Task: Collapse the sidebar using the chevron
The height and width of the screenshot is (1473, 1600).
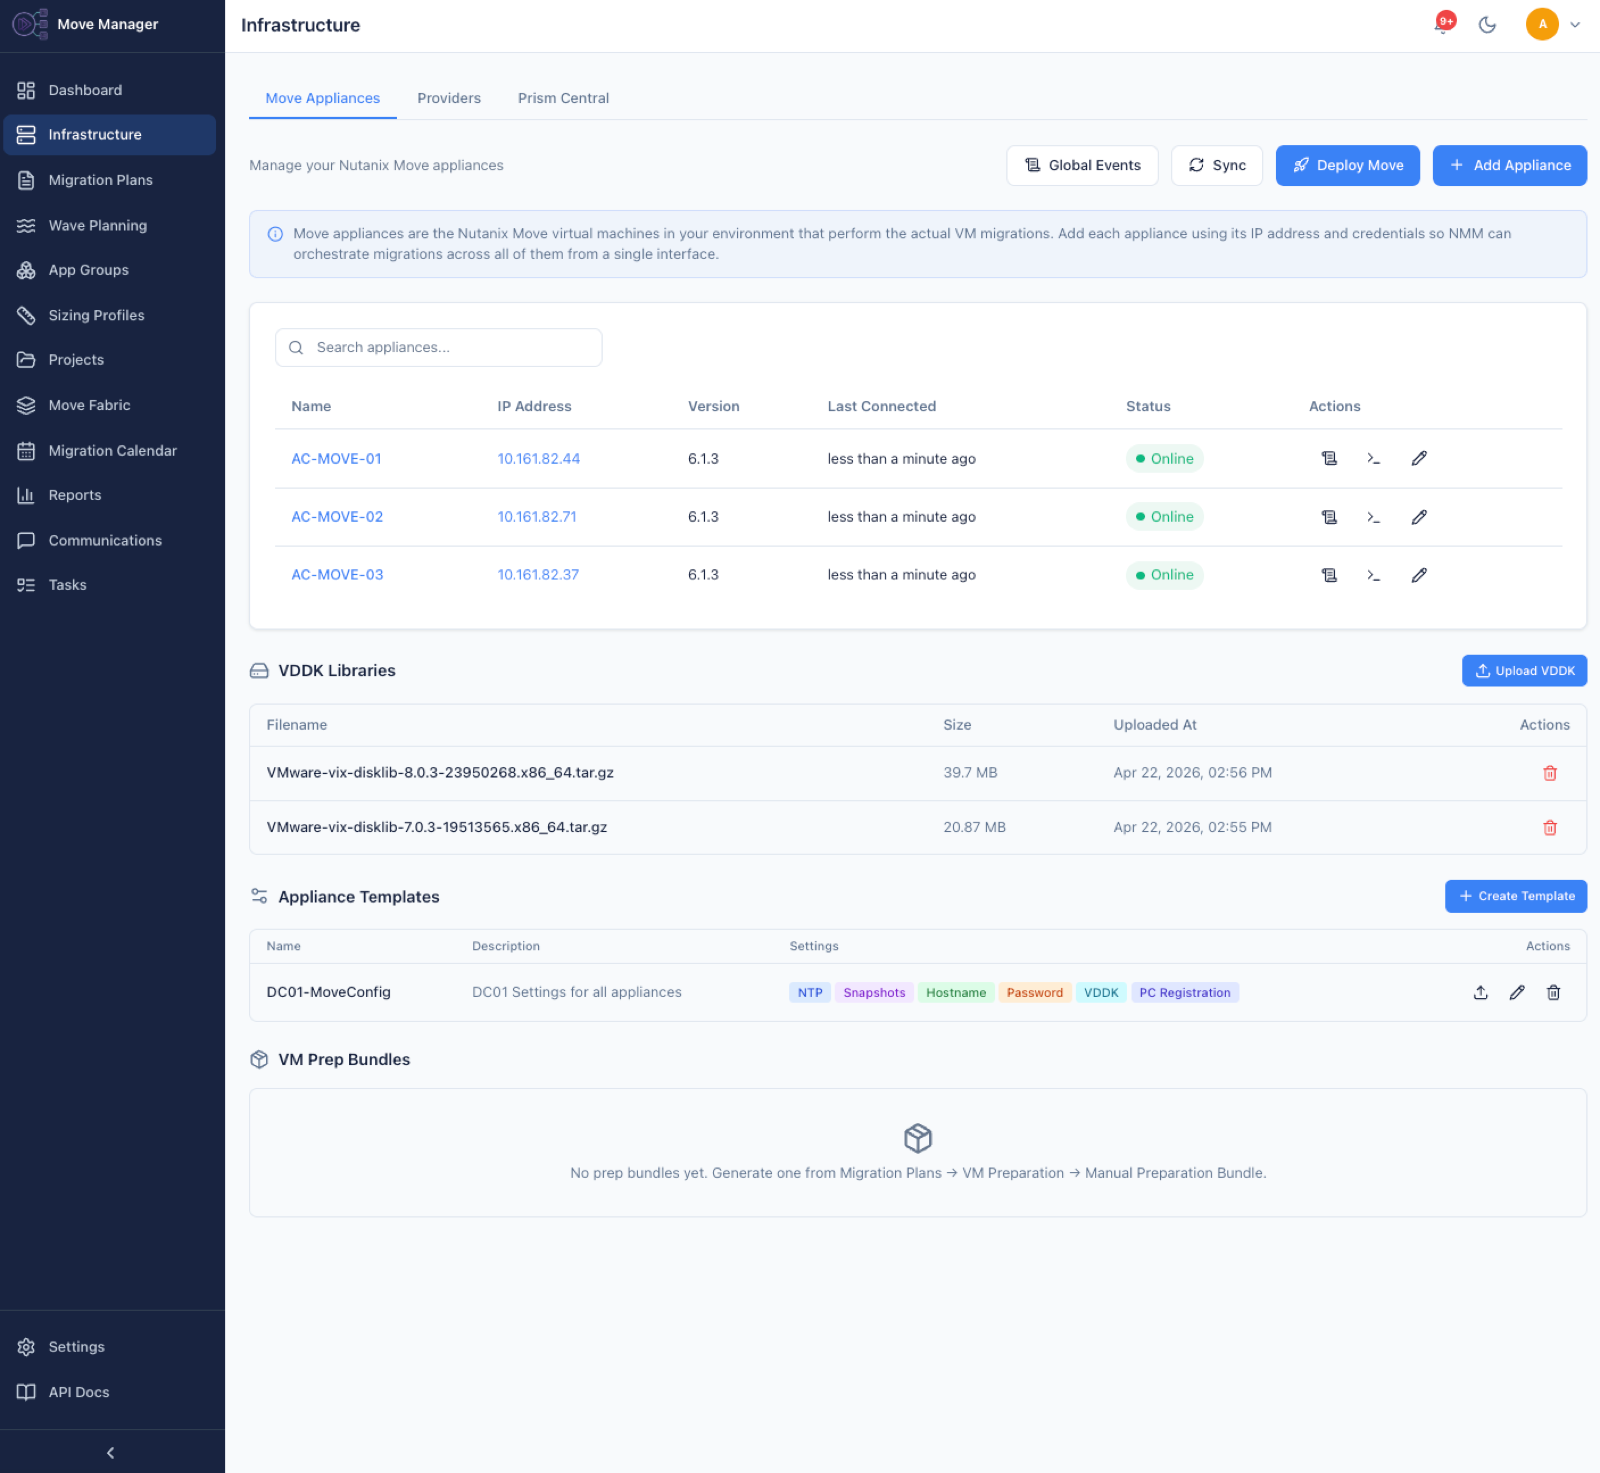Action: tap(111, 1452)
